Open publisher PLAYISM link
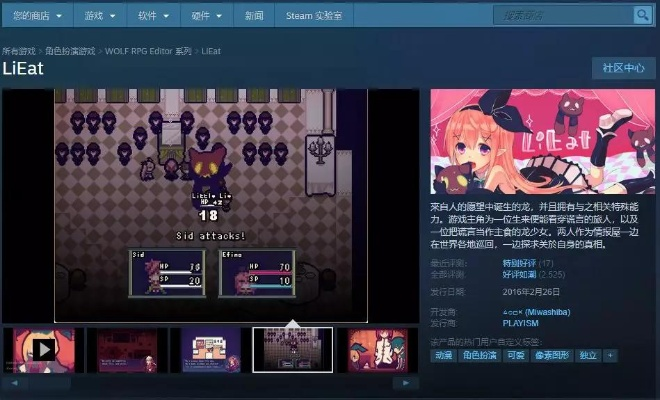The width and height of the screenshot is (660, 400). (x=520, y=323)
